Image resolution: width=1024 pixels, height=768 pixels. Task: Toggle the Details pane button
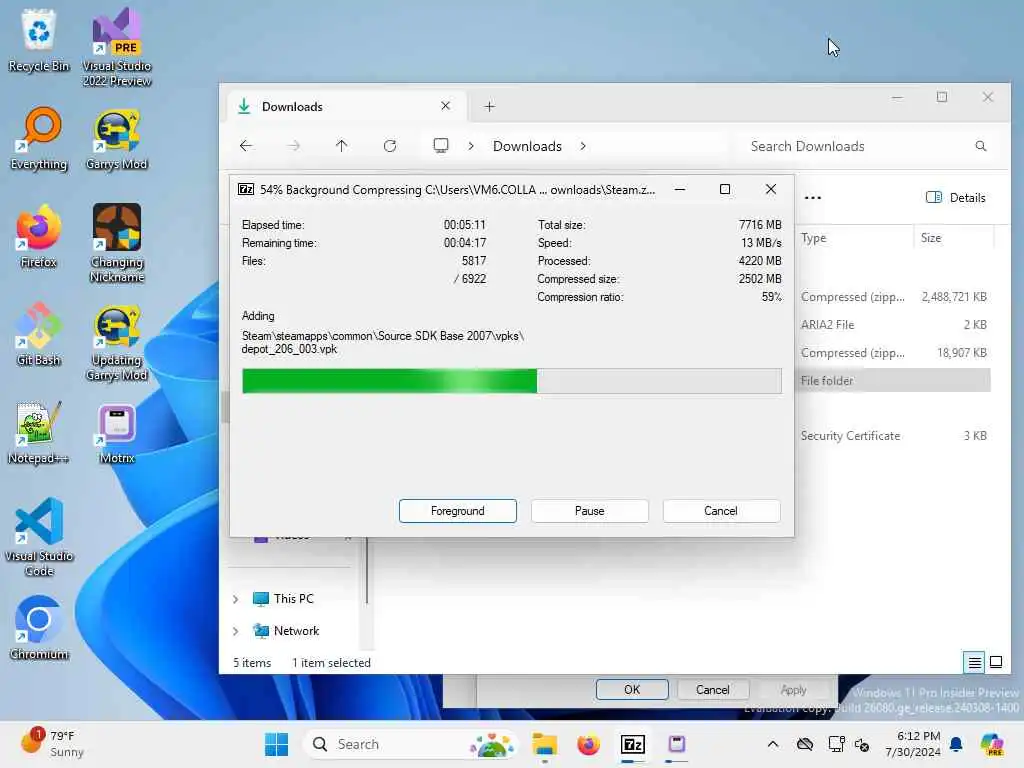955,197
